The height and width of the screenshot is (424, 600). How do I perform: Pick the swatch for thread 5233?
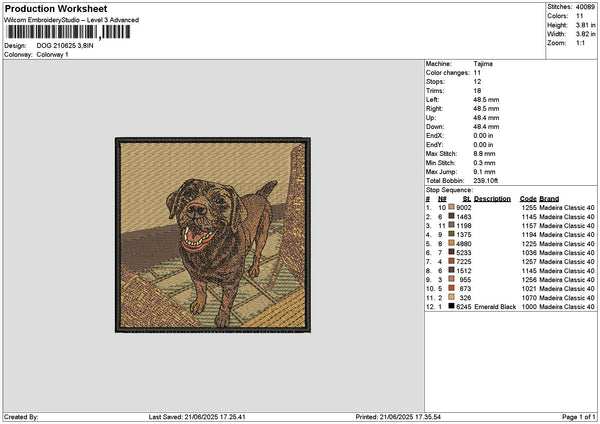pyautogui.click(x=452, y=252)
